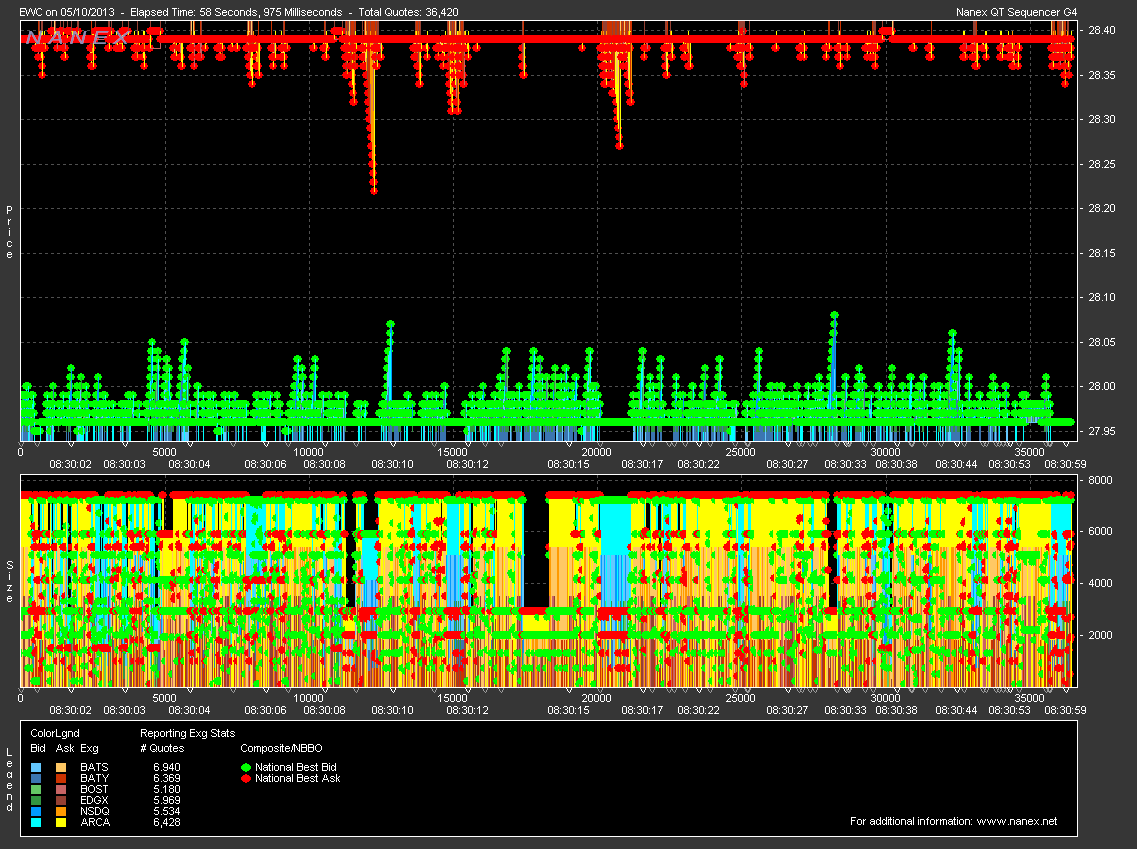
Task: Click the green National Best Bid marker
Action: (246, 767)
